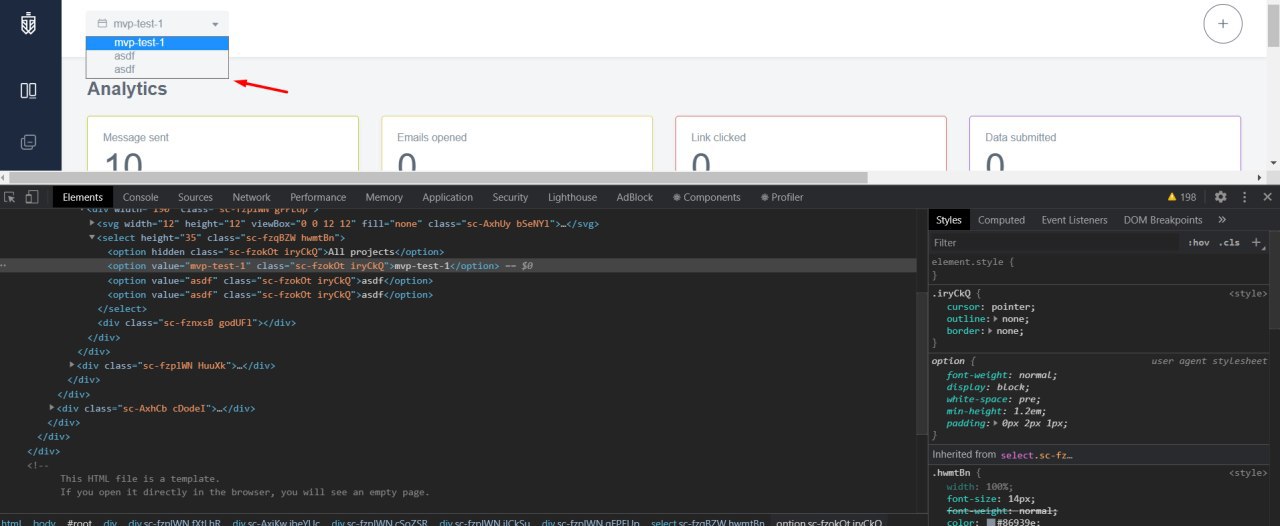Open the mvp-test-1 project dropdown

pyautogui.click(x=157, y=23)
